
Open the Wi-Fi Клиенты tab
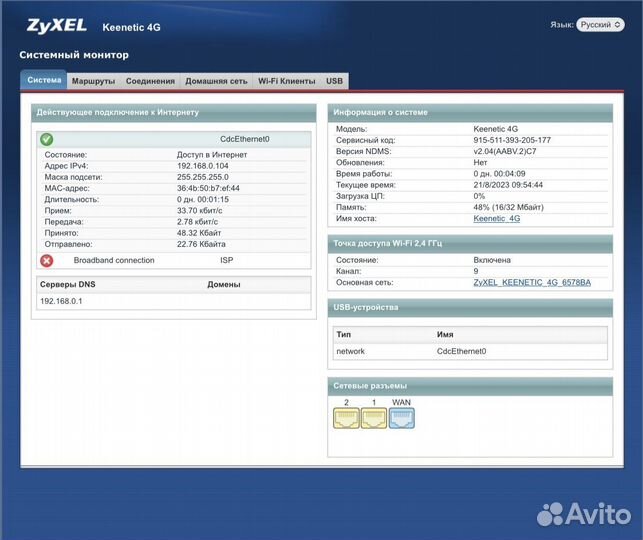pos(286,81)
